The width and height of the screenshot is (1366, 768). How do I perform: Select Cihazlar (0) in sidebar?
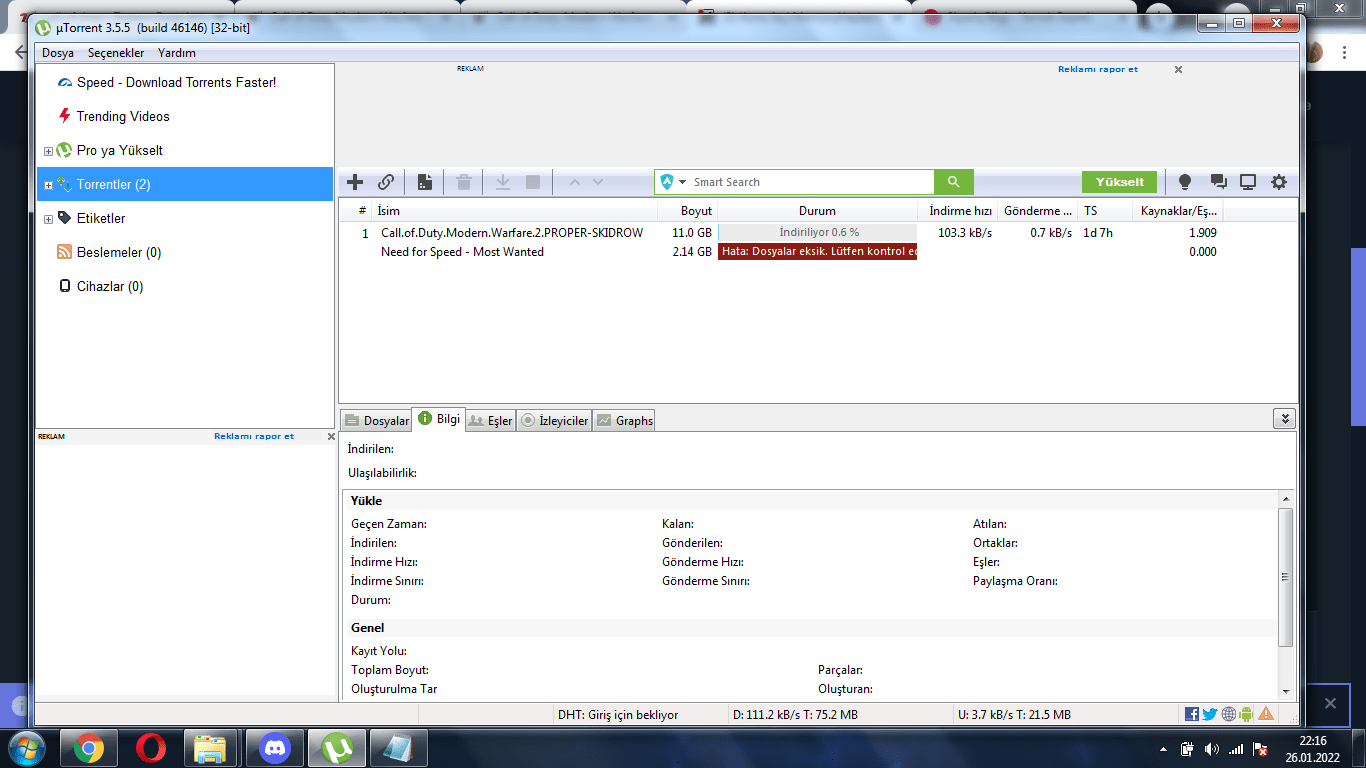click(x=109, y=286)
